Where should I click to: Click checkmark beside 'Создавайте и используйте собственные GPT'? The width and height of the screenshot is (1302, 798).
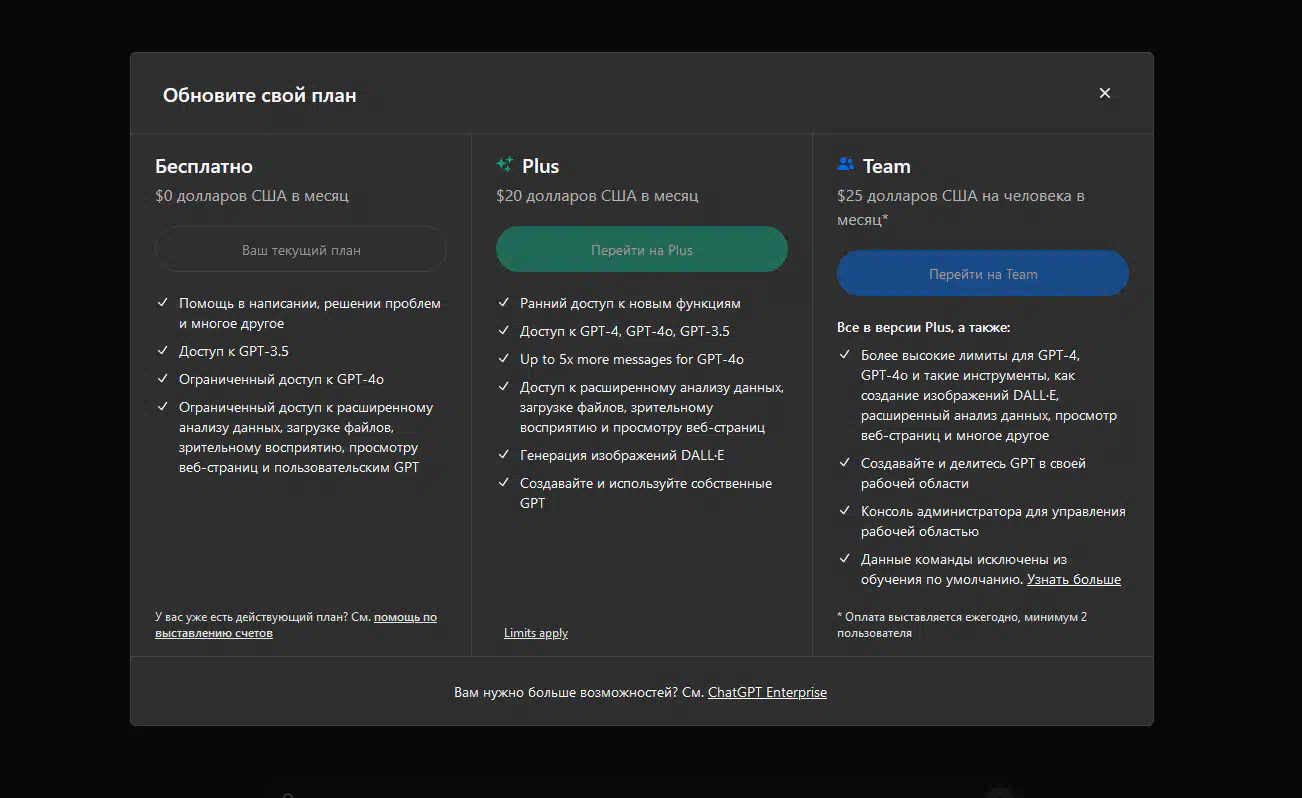click(x=503, y=483)
